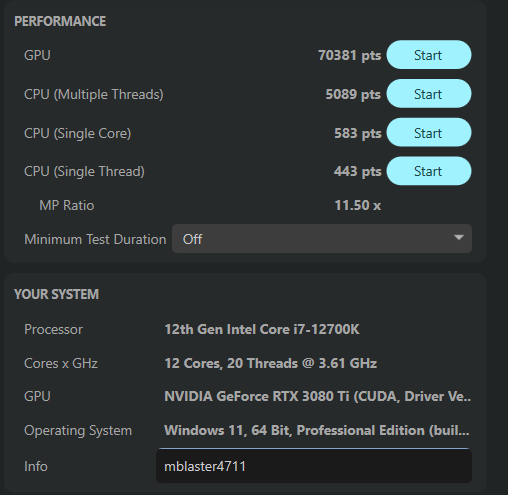The image size is (508, 495).
Task: Click the MP Ratio value 11.50 x
Action: click(x=358, y=205)
